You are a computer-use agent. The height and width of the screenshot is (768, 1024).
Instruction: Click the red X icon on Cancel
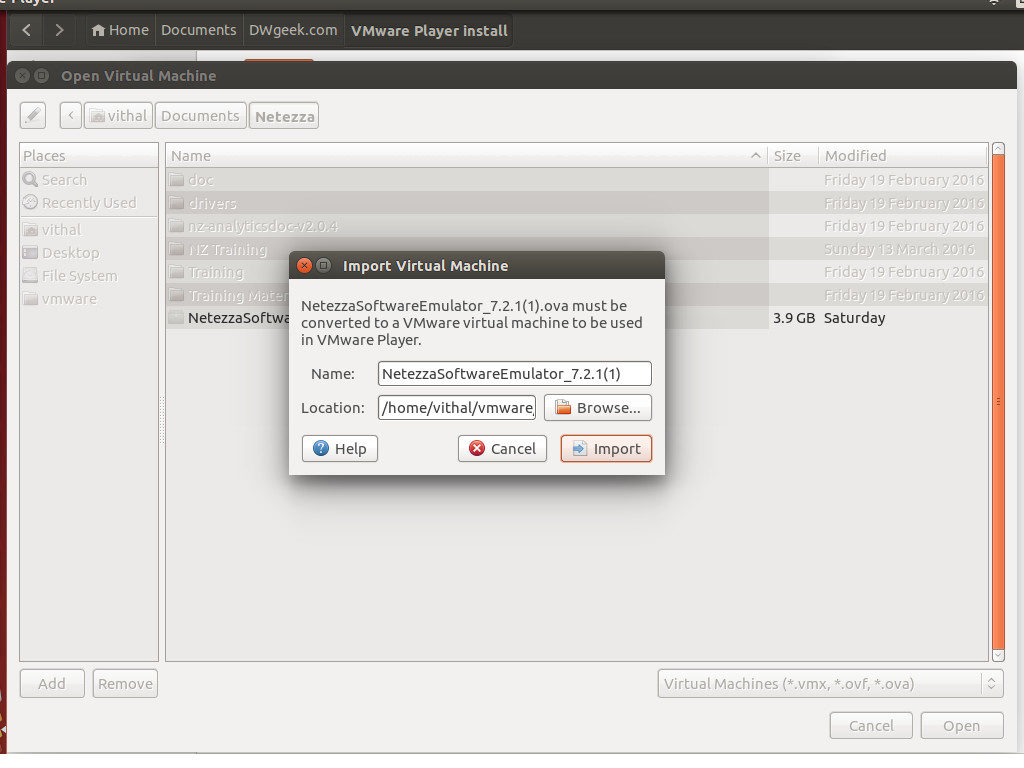click(x=477, y=449)
